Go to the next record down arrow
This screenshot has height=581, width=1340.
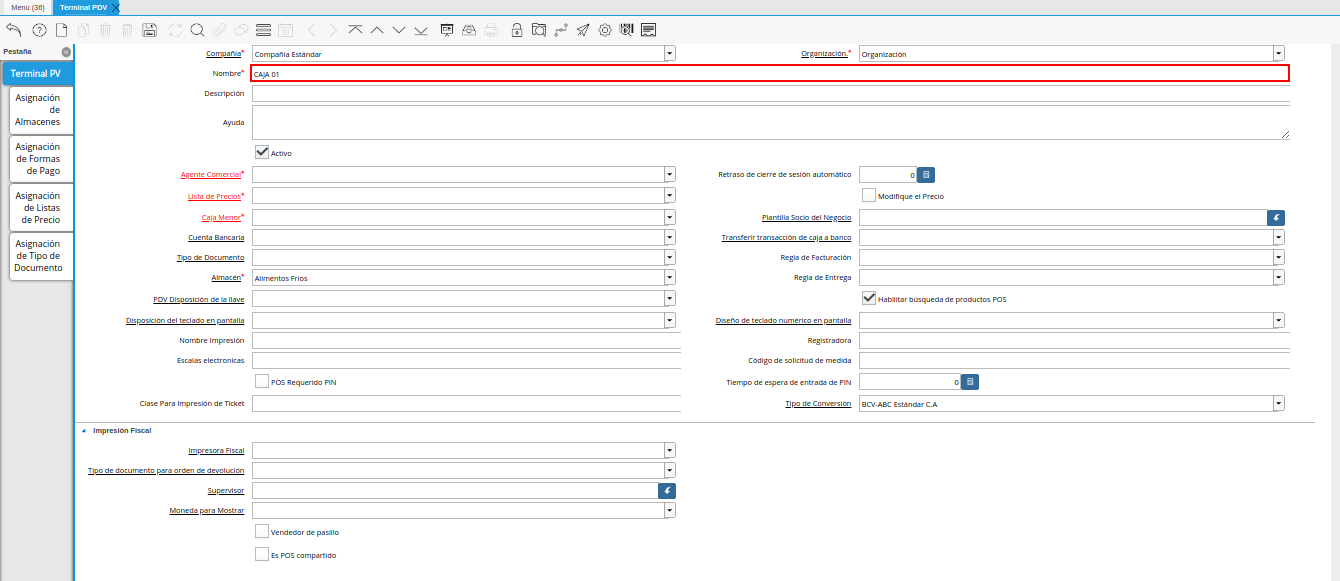point(399,30)
